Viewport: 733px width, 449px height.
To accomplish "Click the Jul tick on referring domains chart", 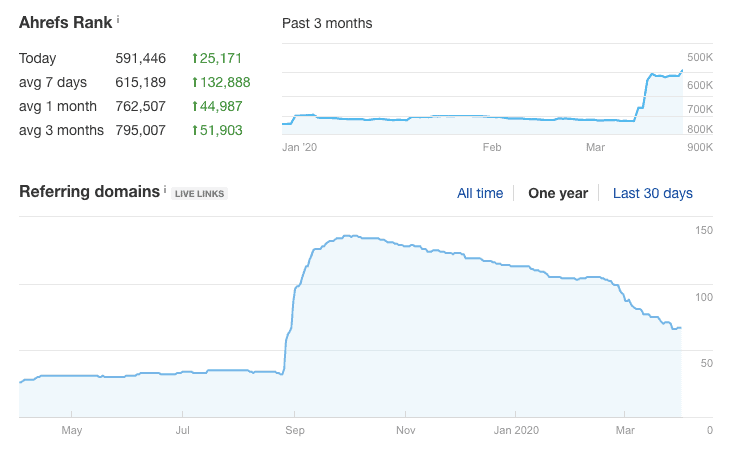I will click(x=182, y=430).
